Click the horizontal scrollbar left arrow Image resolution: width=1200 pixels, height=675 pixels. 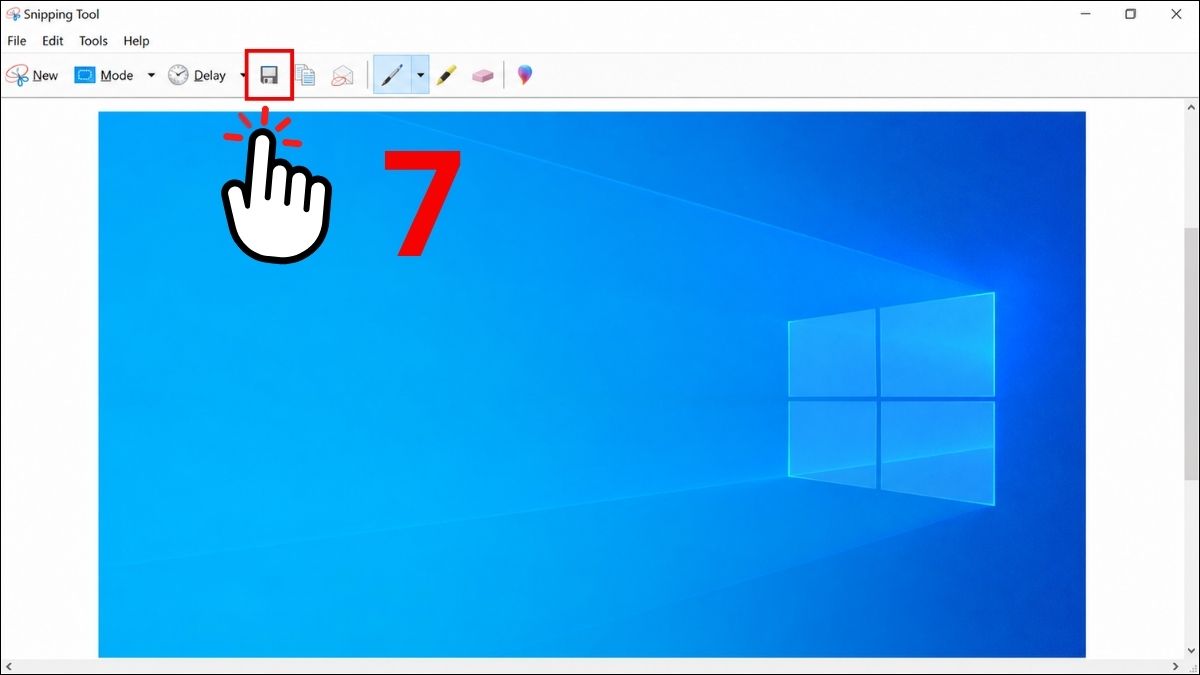8,666
